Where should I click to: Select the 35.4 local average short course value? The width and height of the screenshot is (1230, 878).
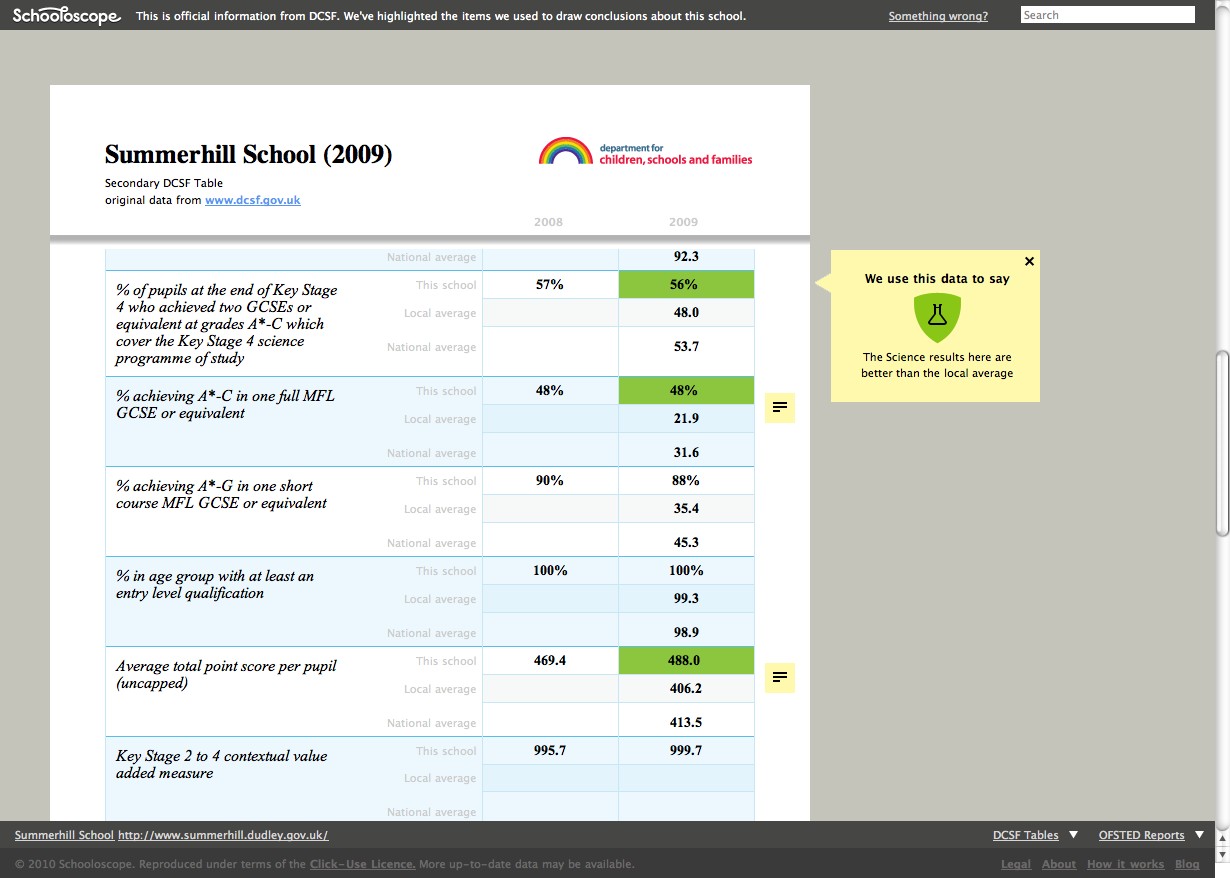(x=686, y=508)
